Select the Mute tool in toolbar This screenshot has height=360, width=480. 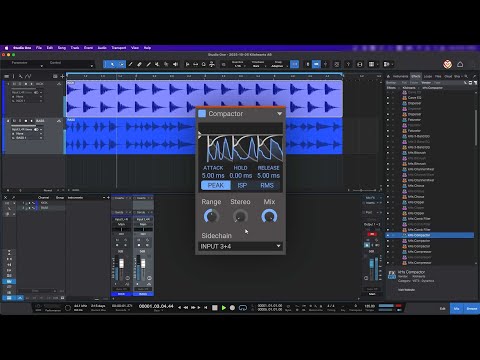click(157, 64)
